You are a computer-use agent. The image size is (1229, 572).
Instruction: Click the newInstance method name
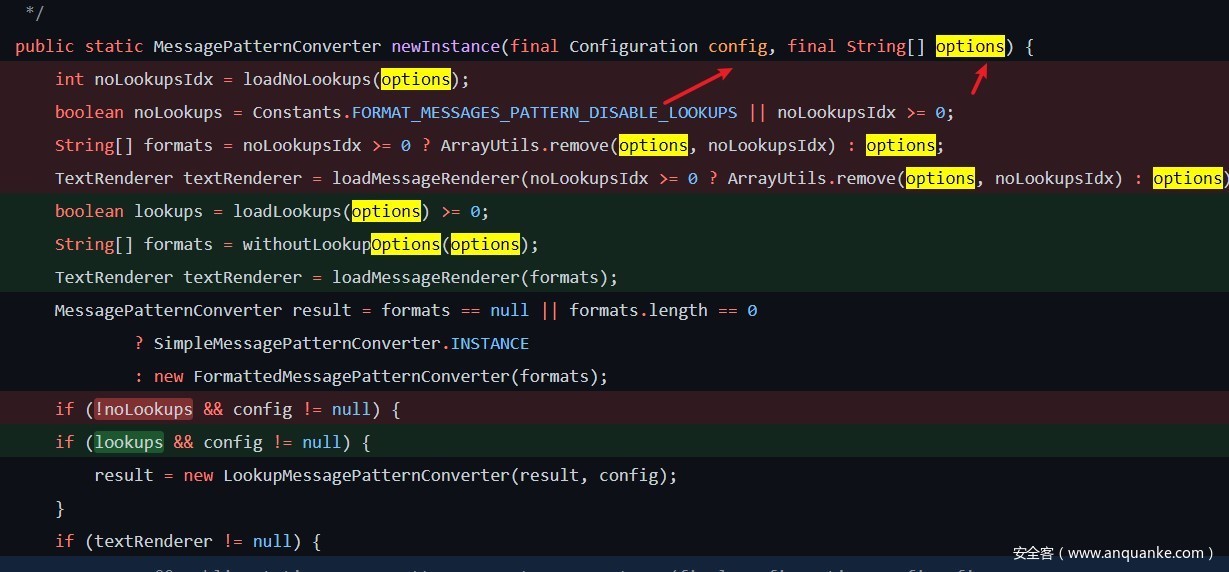pos(445,46)
